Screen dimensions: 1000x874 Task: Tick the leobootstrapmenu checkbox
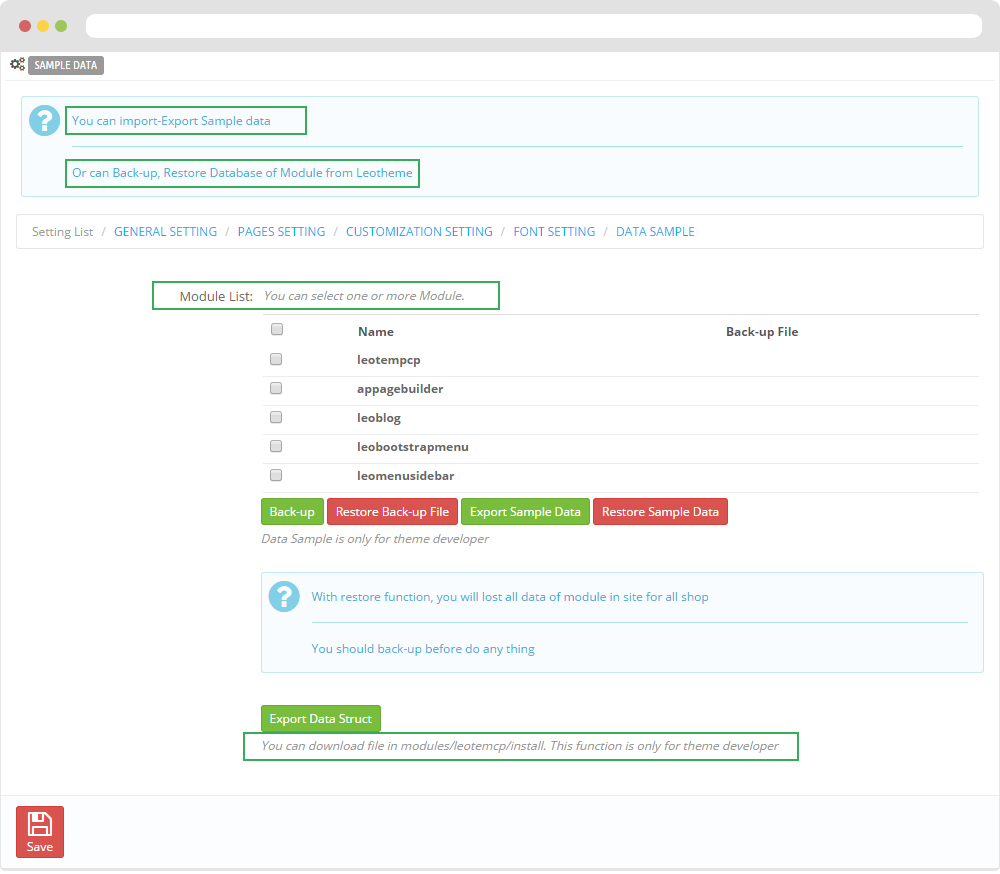(x=277, y=446)
